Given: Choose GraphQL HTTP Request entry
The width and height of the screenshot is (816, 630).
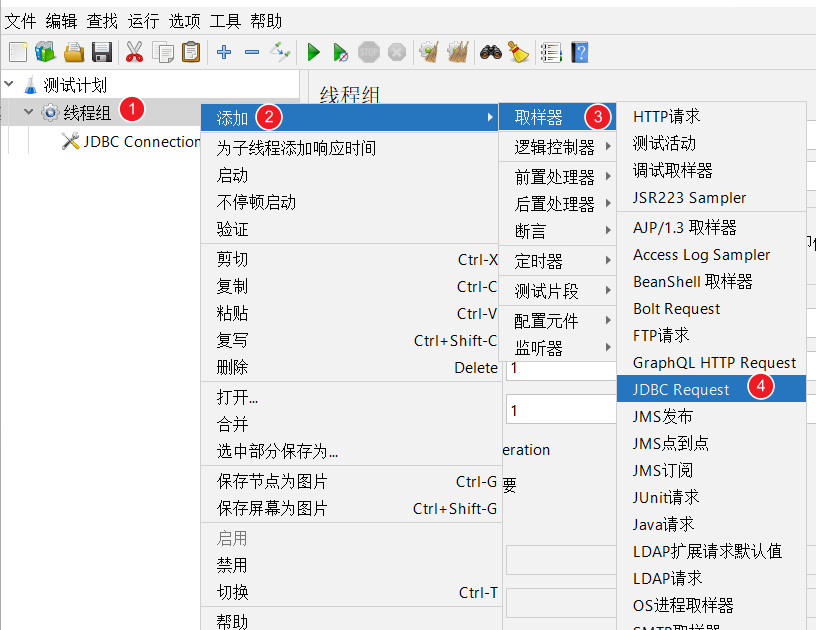Looking at the screenshot, I should [x=711, y=362].
